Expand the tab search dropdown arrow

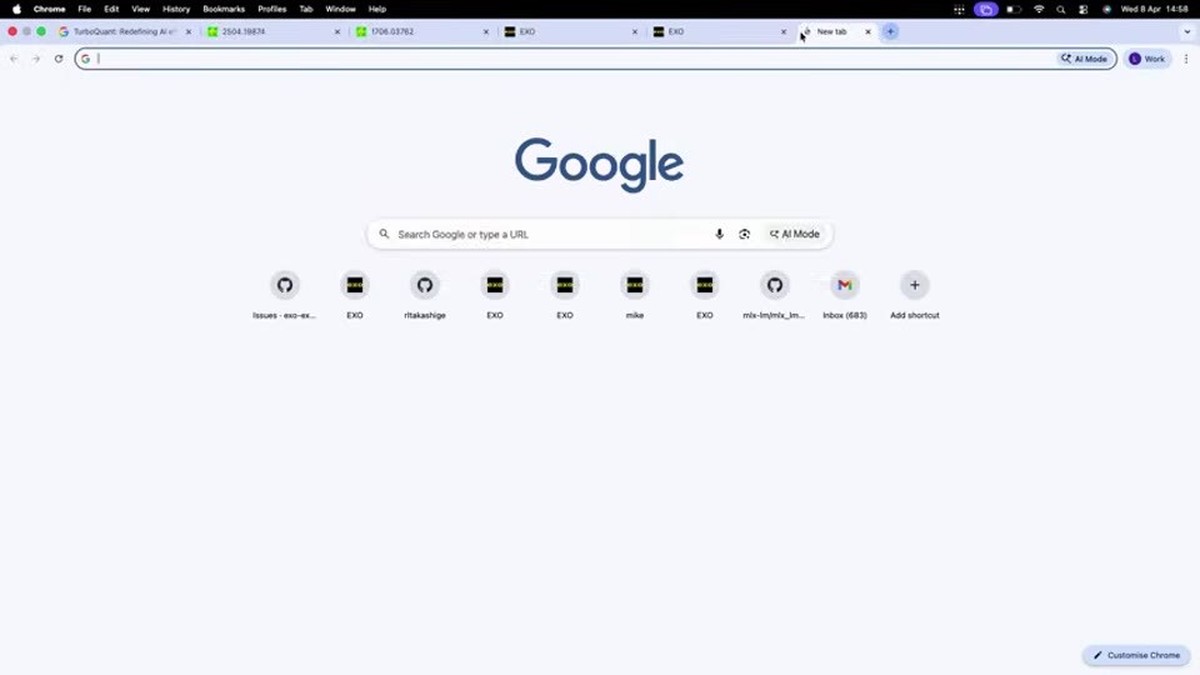[1187, 32]
